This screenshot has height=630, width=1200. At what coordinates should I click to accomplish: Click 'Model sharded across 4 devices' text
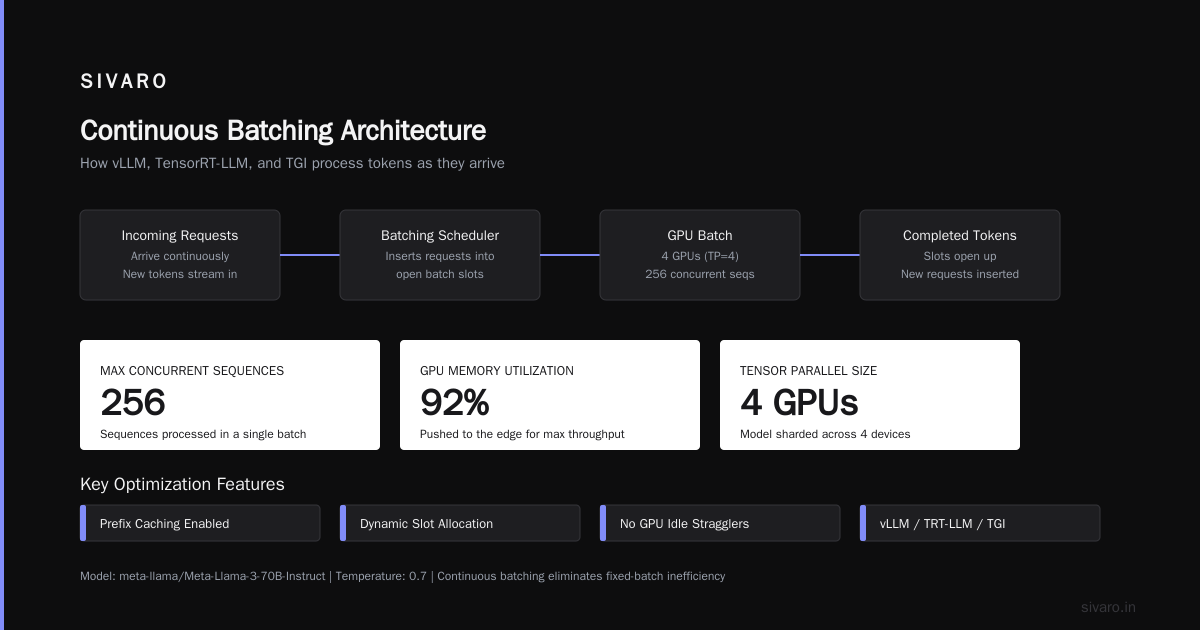825,434
